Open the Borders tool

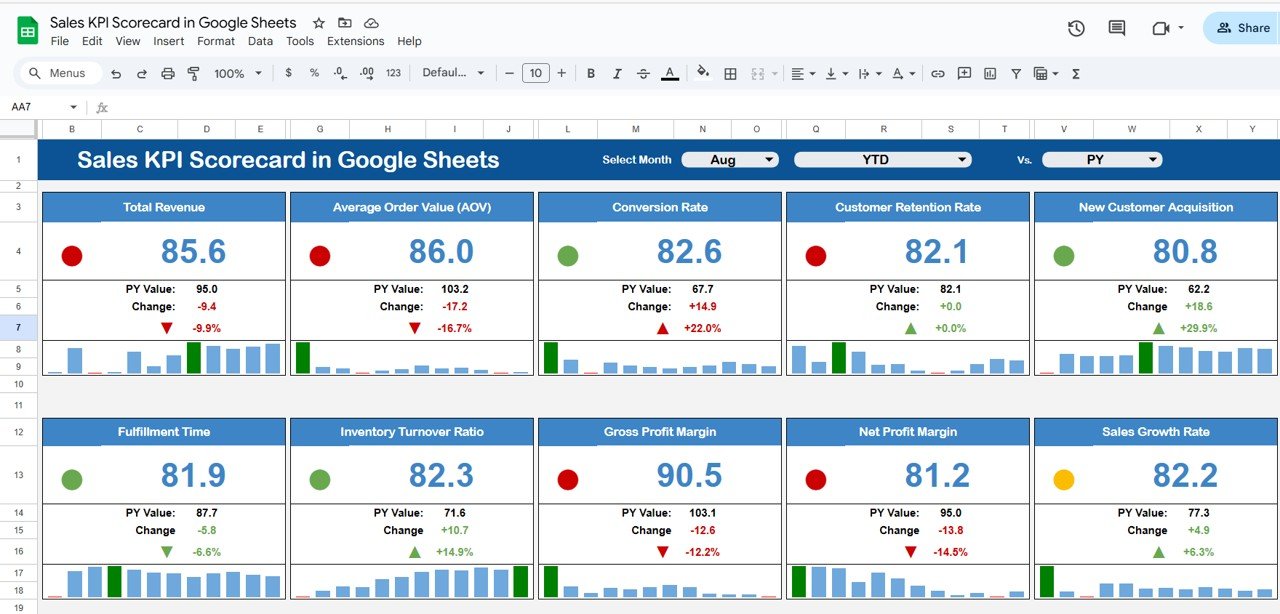[730, 73]
